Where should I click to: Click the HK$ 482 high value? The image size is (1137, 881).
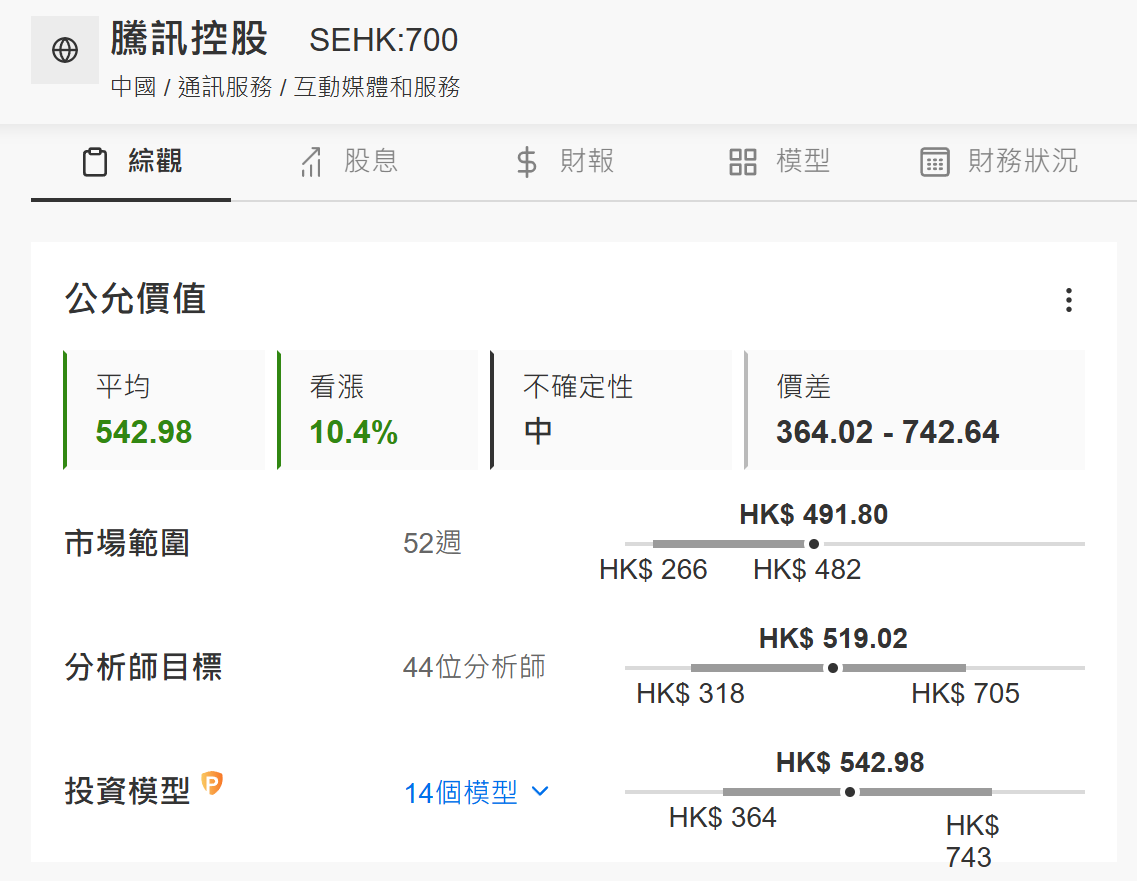tap(807, 570)
